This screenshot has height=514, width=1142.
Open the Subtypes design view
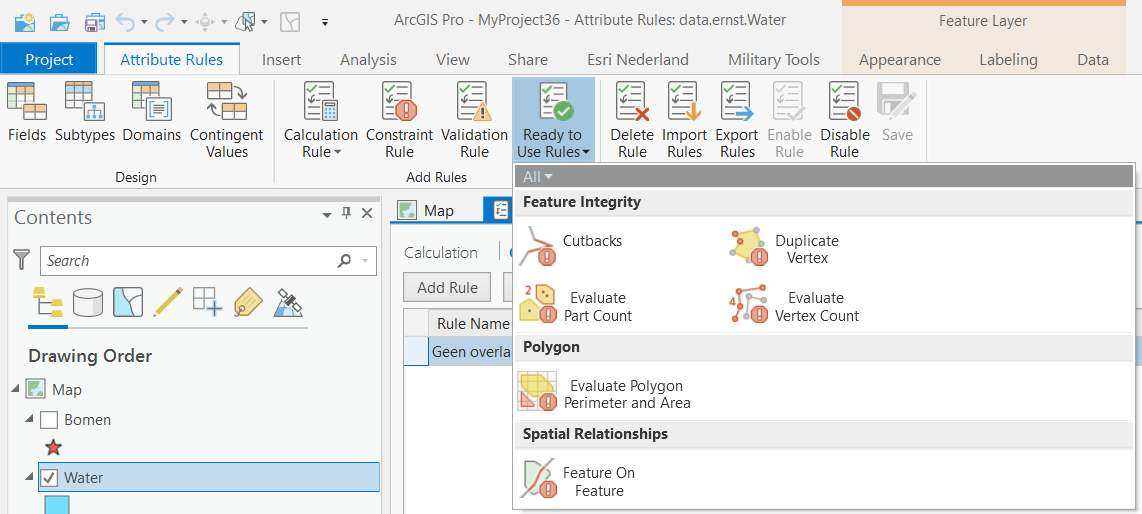pyautogui.click(x=84, y=113)
